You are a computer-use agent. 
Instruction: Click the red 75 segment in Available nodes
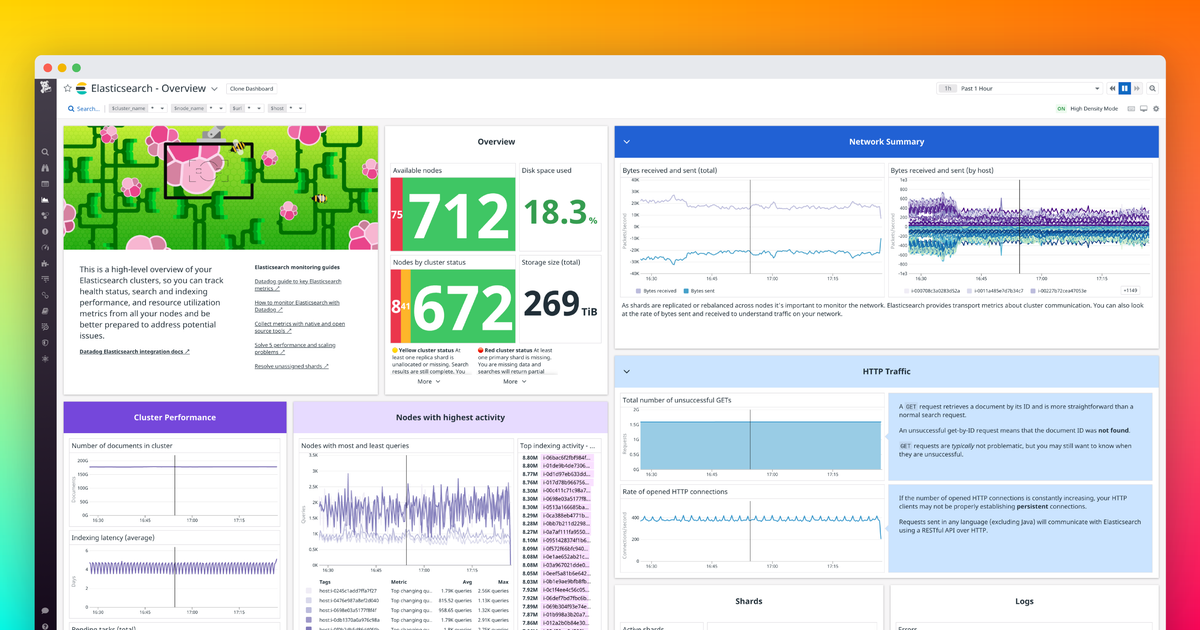click(396, 215)
